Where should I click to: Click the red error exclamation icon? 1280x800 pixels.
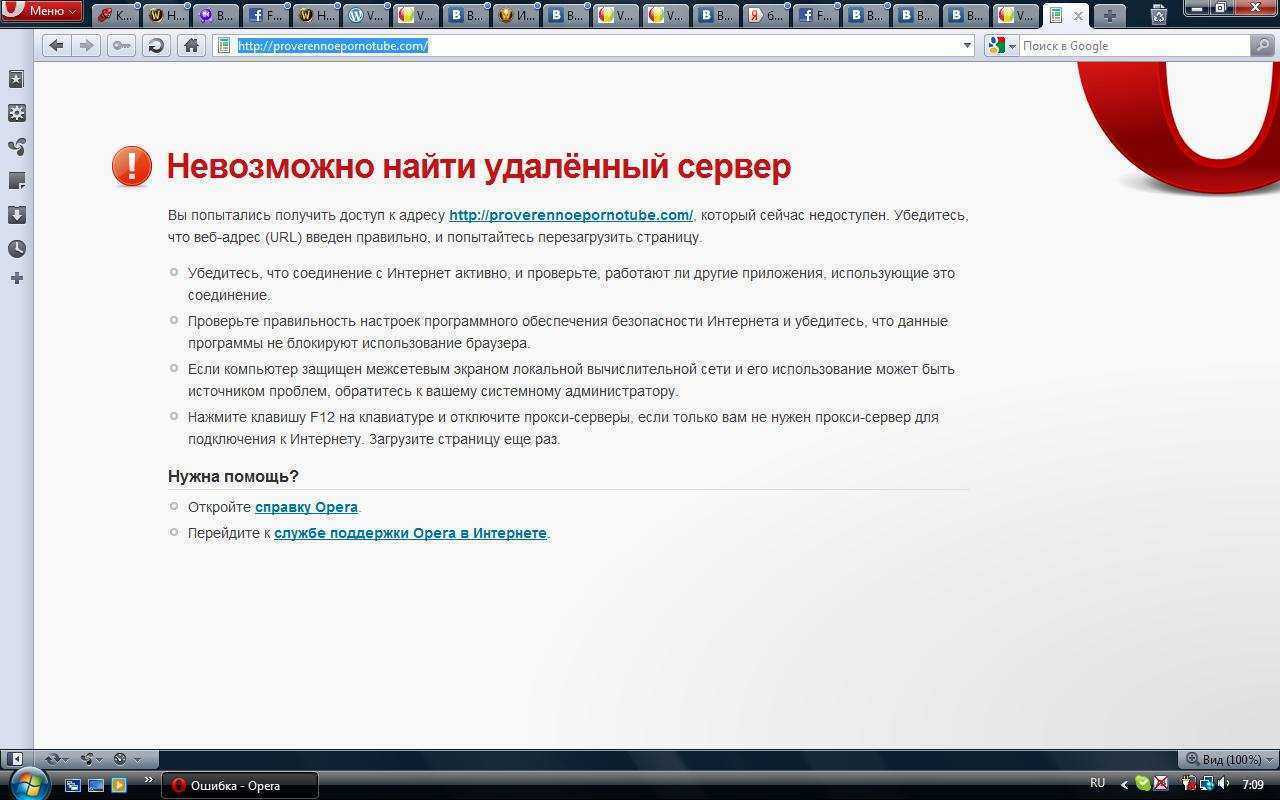click(132, 166)
